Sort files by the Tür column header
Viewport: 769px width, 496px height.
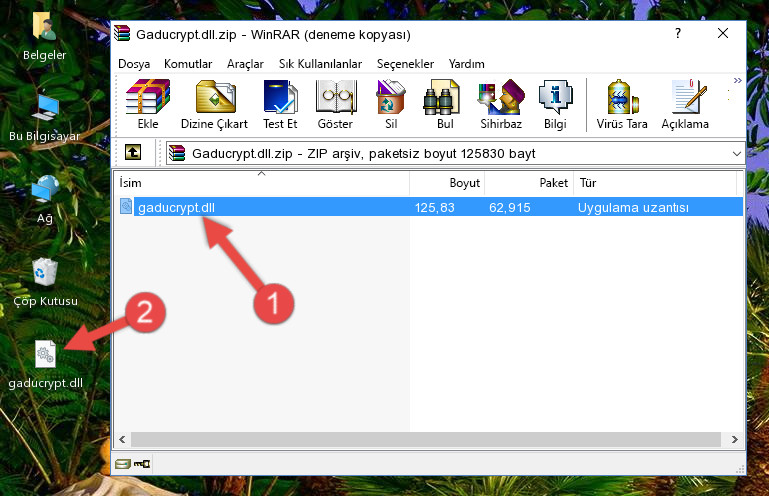tap(655, 183)
